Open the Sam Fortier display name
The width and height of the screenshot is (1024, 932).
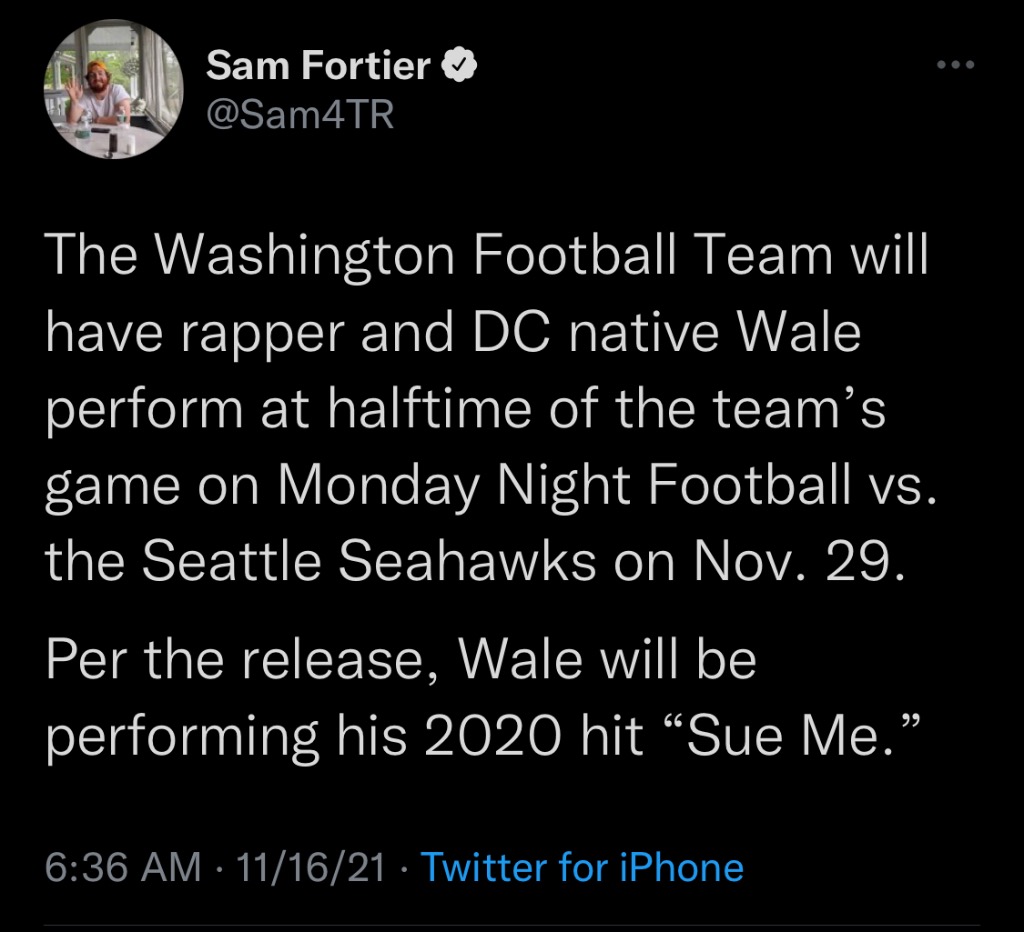[318, 65]
